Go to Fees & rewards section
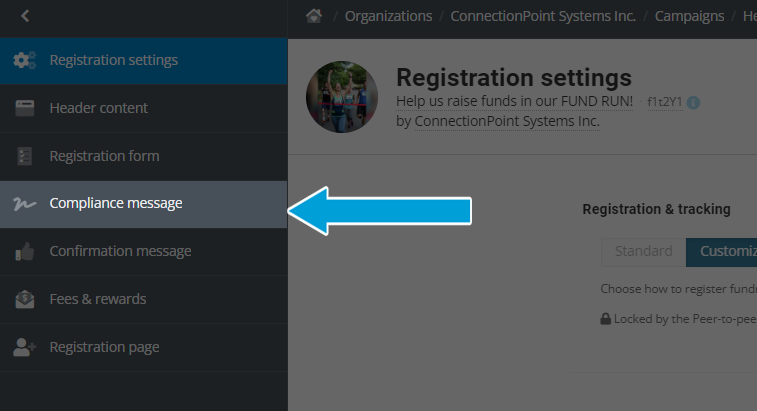 [98, 299]
